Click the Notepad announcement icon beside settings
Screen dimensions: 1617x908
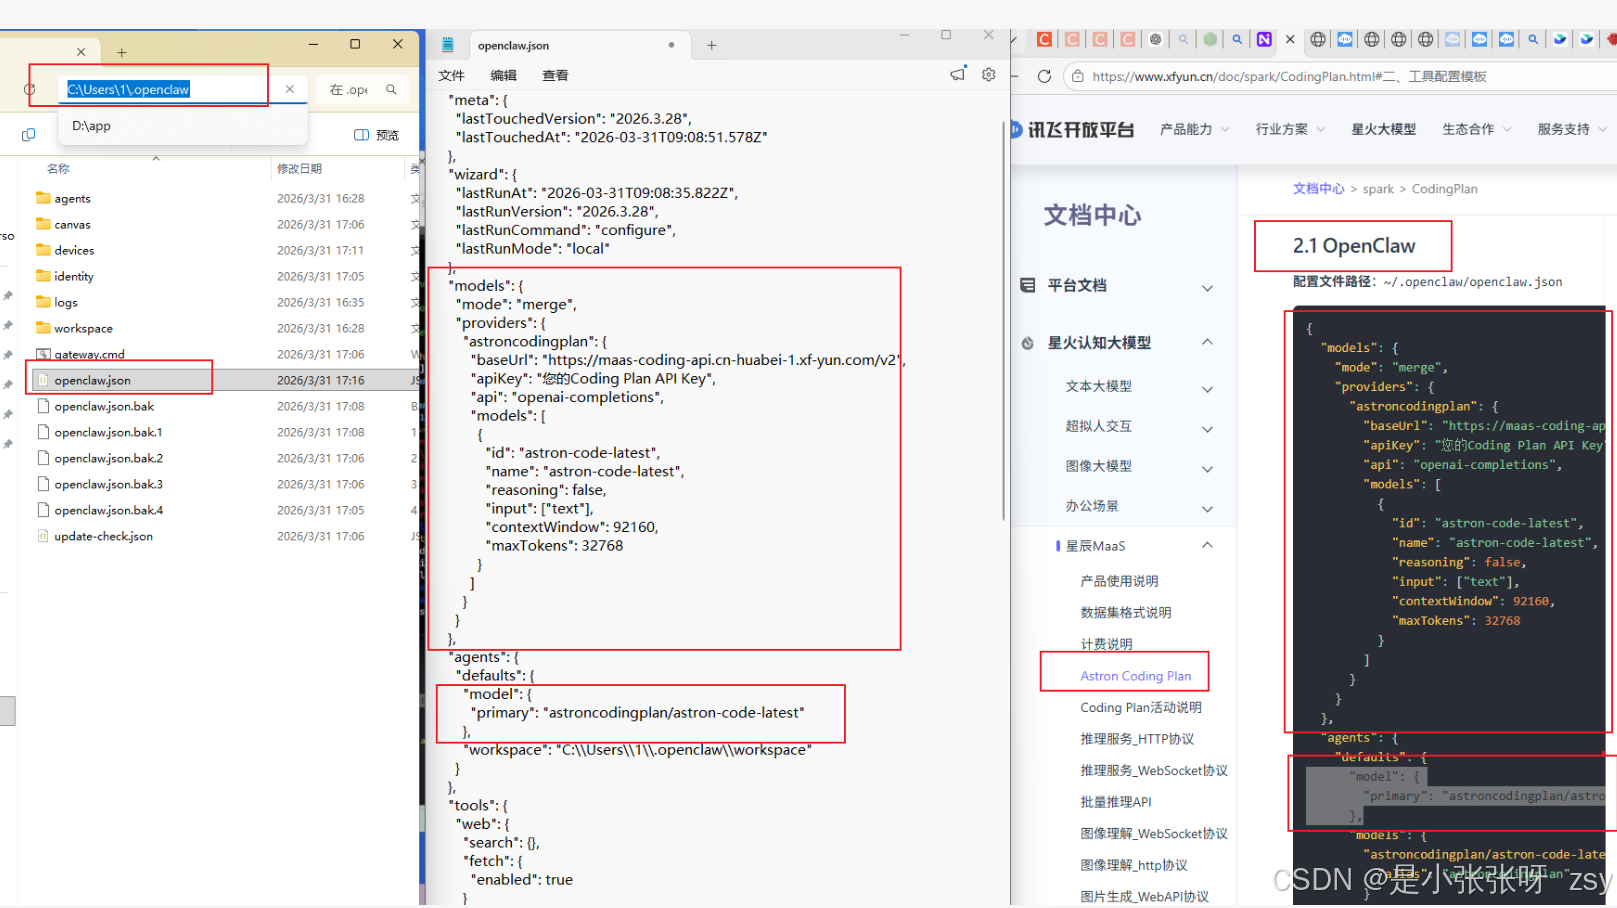click(x=958, y=75)
